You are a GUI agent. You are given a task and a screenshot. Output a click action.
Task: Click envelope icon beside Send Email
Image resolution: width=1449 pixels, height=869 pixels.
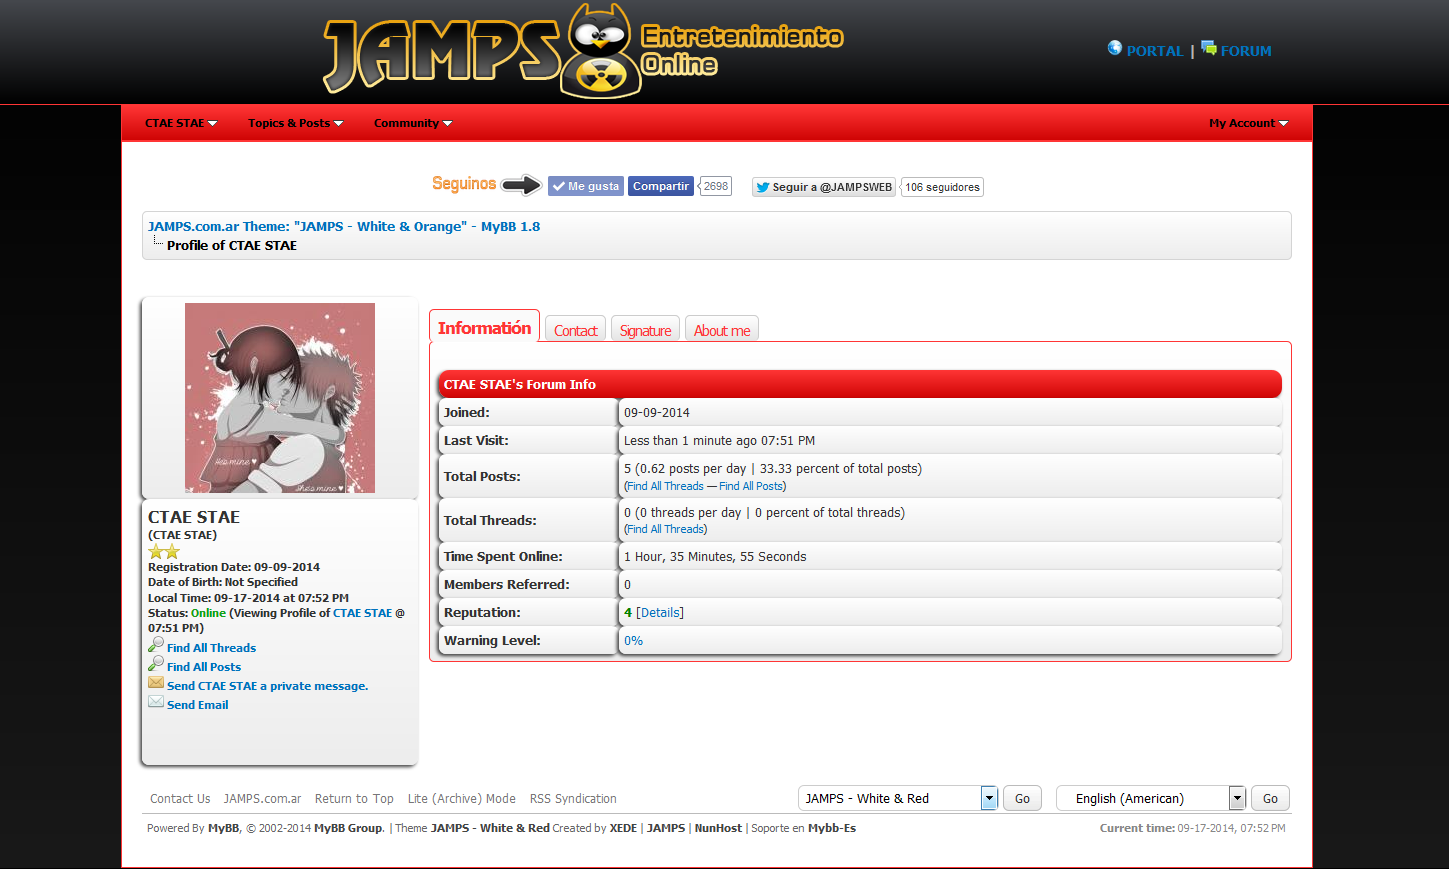[x=156, y=702]
